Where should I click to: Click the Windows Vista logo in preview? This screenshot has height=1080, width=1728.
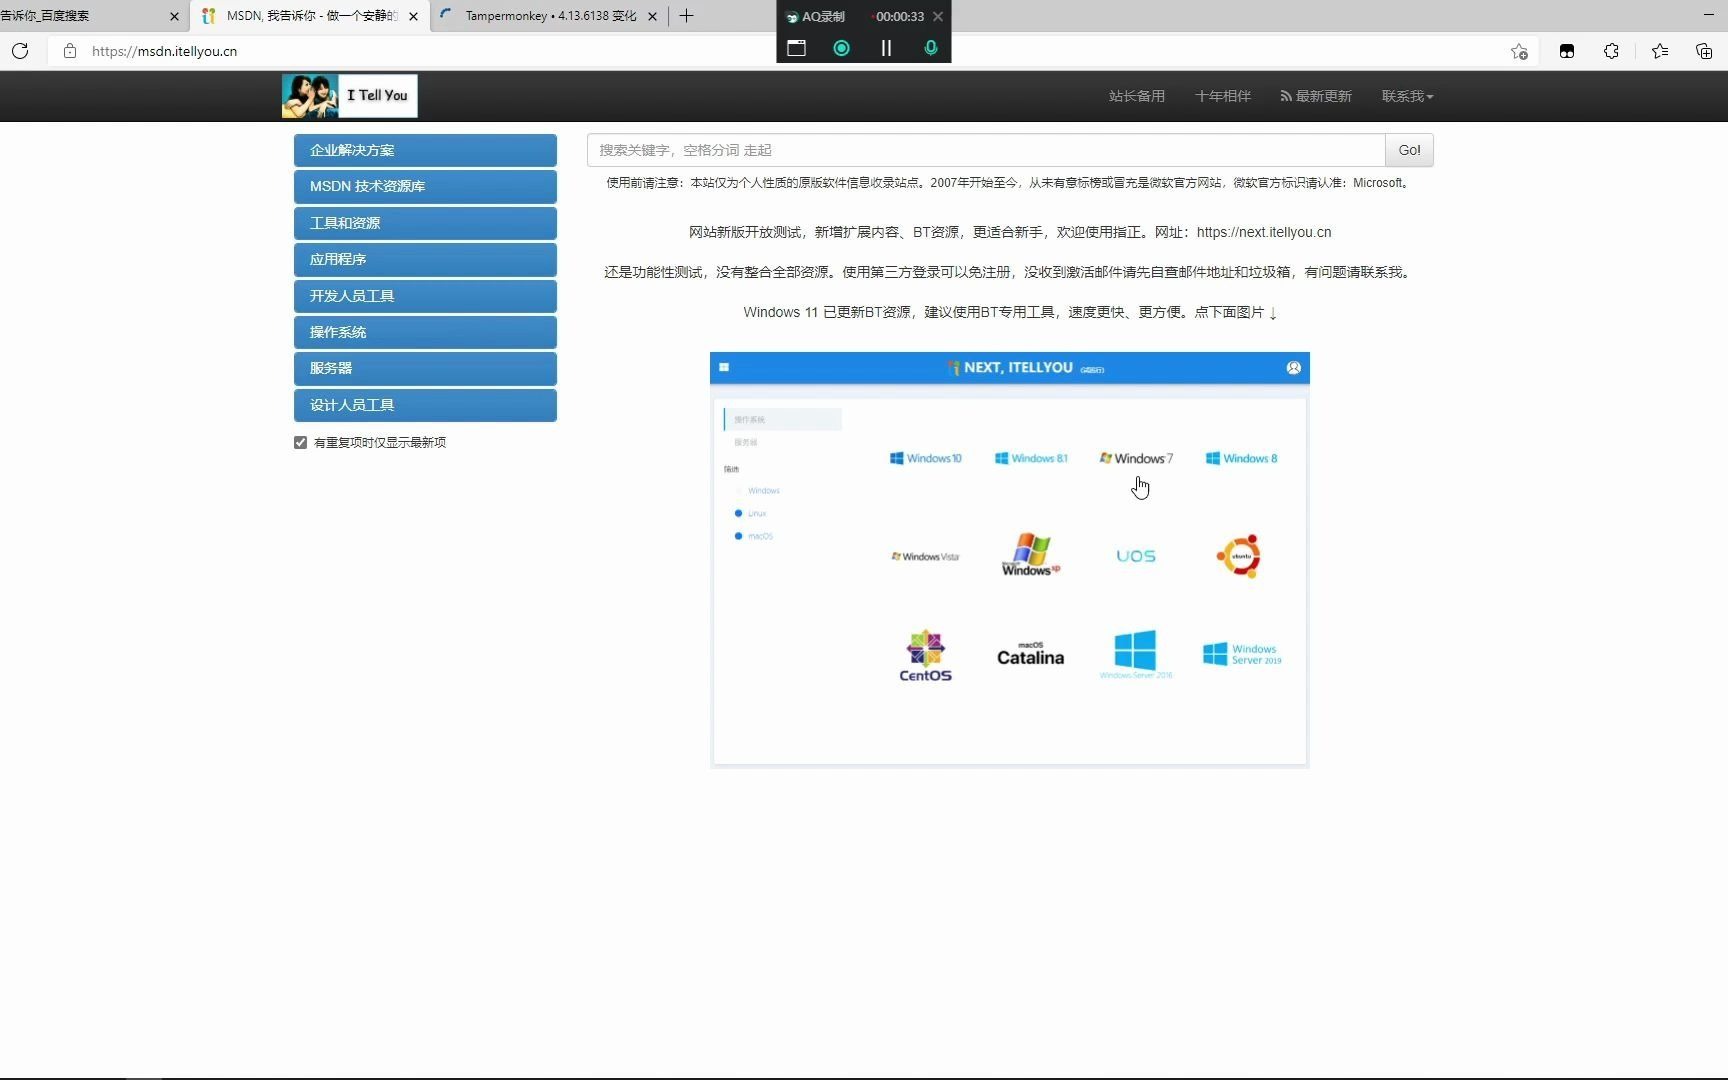point(925,556)
